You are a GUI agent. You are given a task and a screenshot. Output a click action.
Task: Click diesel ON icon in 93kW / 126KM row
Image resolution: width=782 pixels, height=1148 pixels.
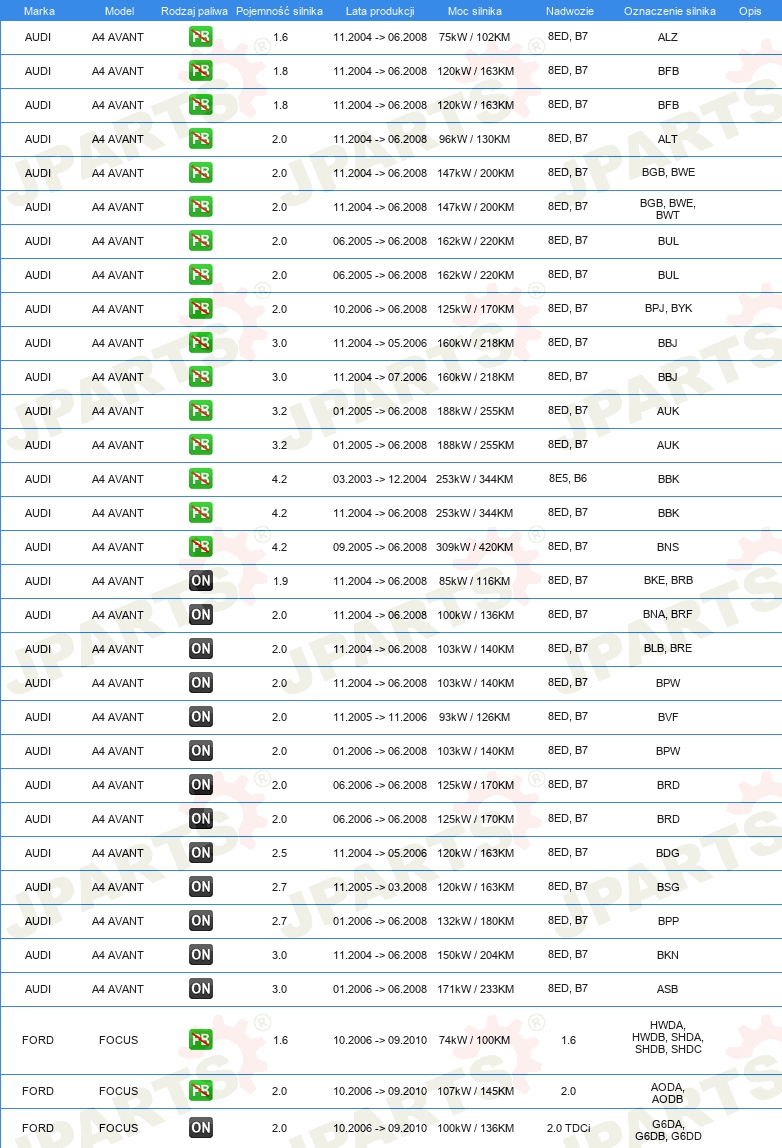coord(201,717)
